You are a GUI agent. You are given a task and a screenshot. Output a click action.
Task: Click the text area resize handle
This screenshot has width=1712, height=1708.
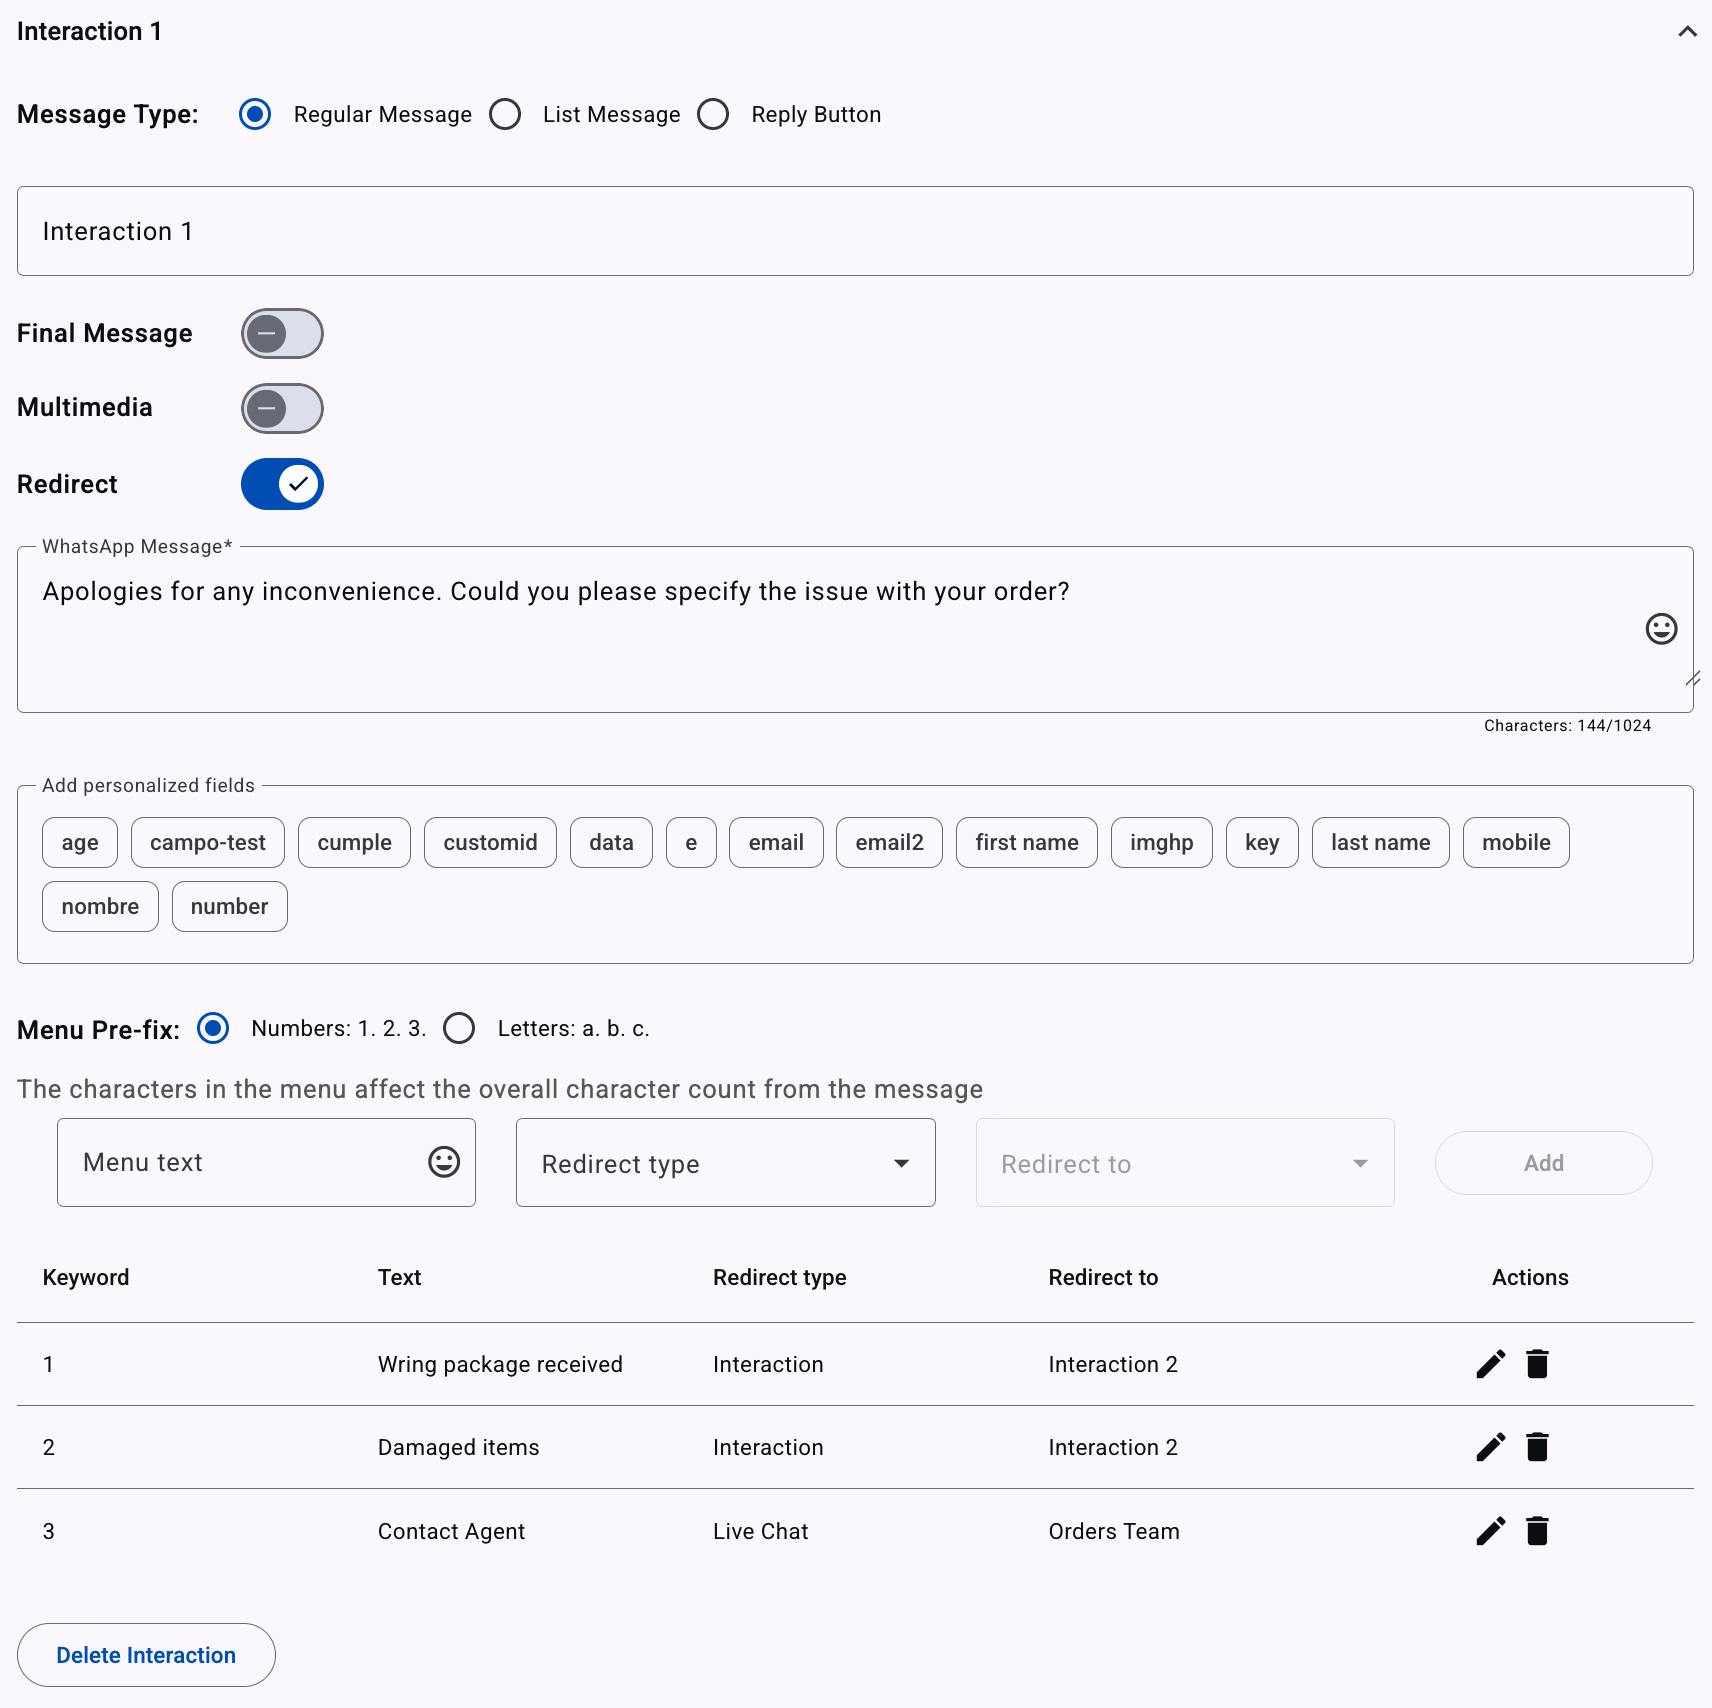pos(1692,679)
